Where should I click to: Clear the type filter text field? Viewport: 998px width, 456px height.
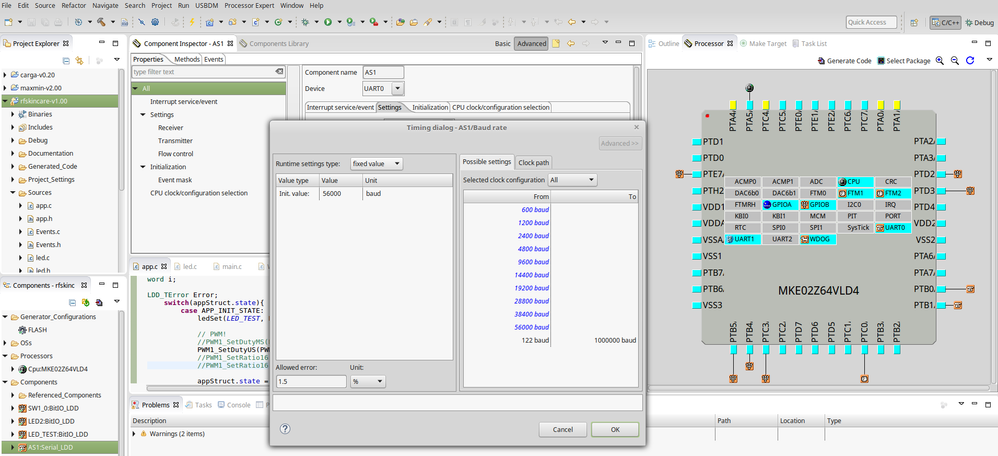[x=279, y=72]
